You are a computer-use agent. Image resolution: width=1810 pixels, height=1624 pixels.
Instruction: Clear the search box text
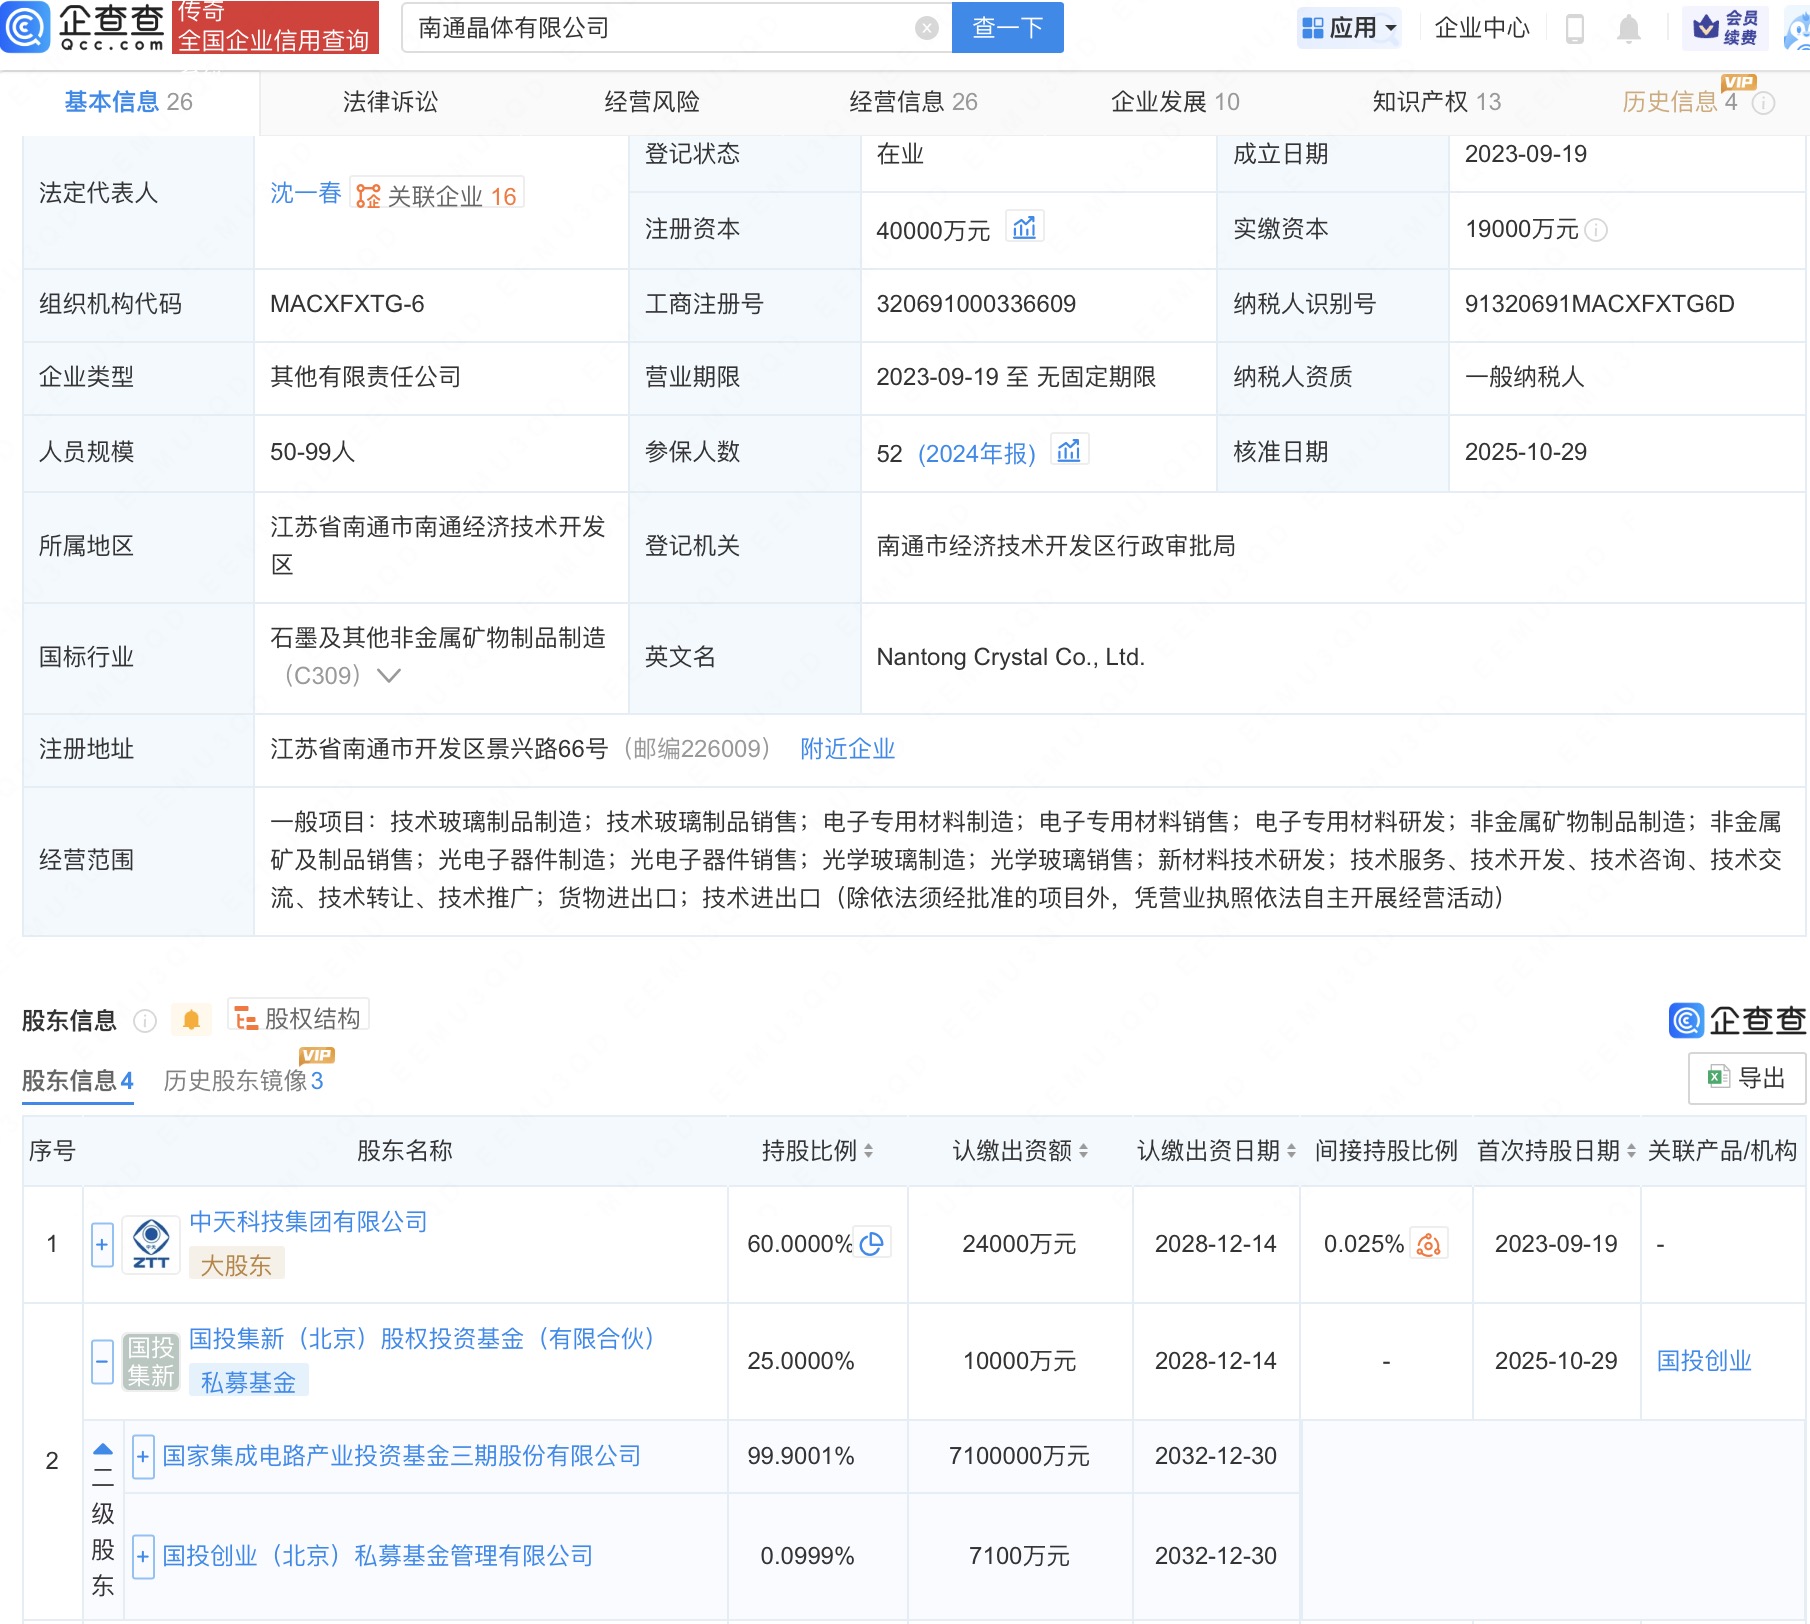pos(926,28)
